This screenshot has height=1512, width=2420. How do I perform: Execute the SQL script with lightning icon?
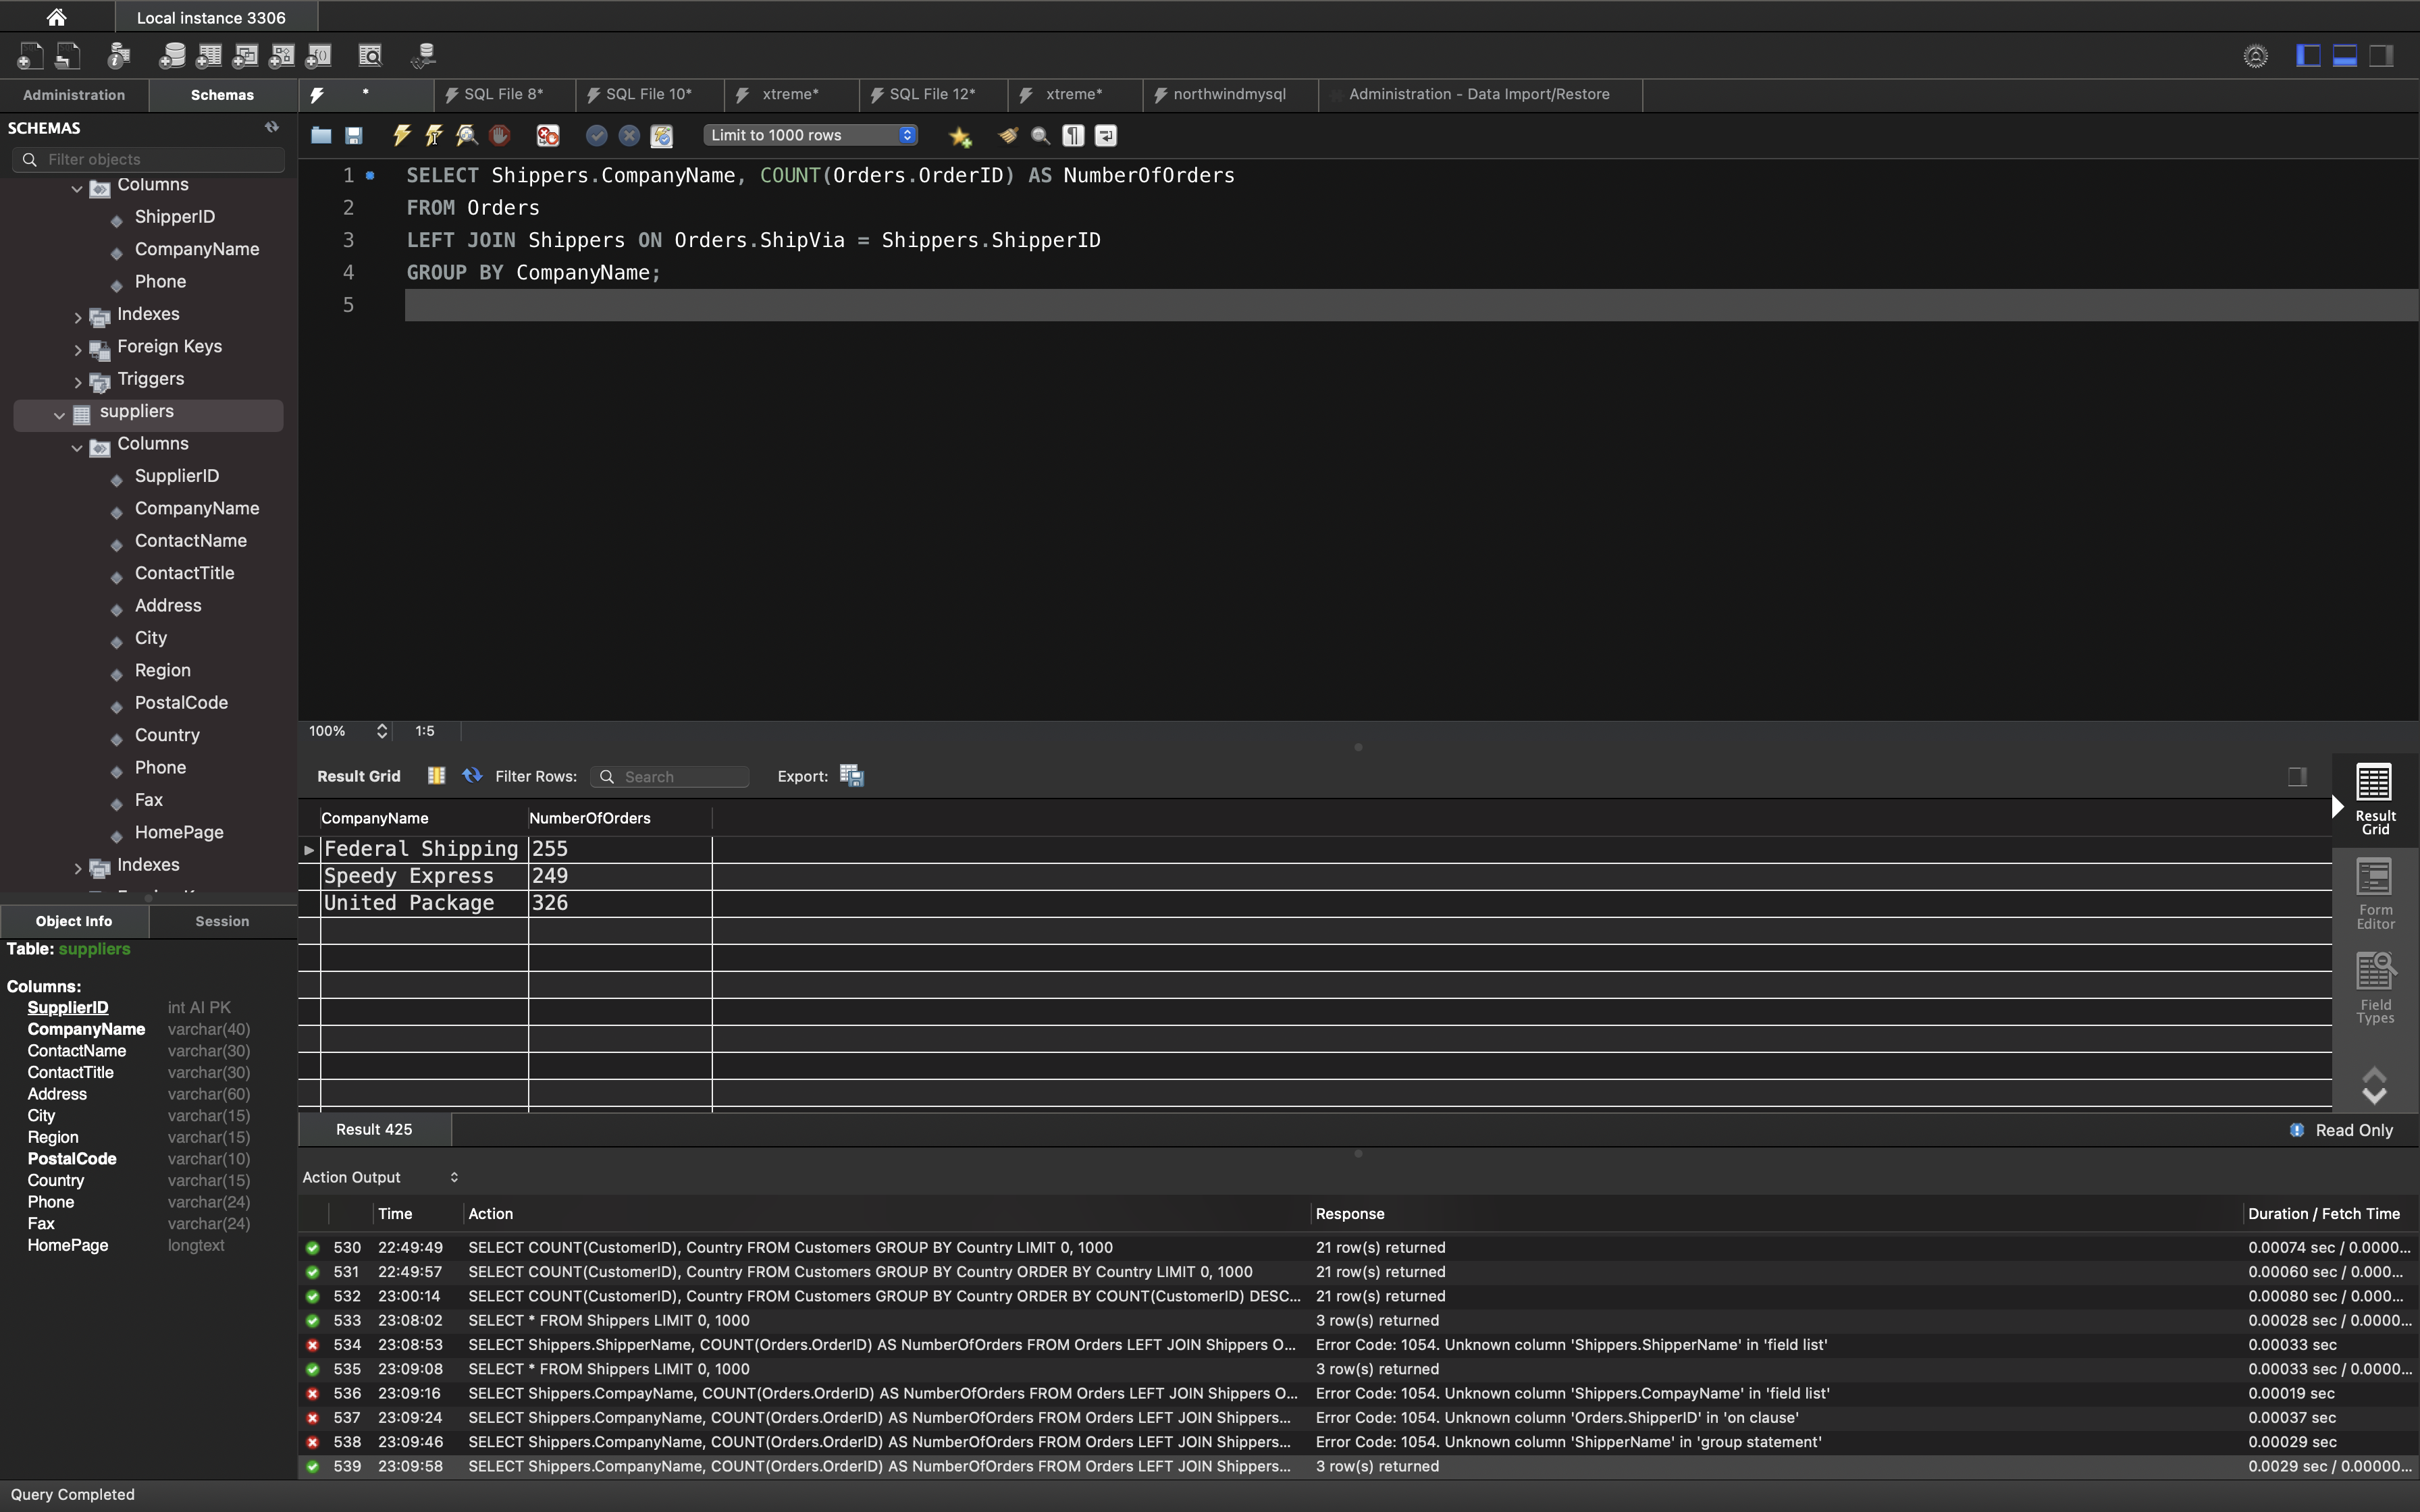[402, 135]
